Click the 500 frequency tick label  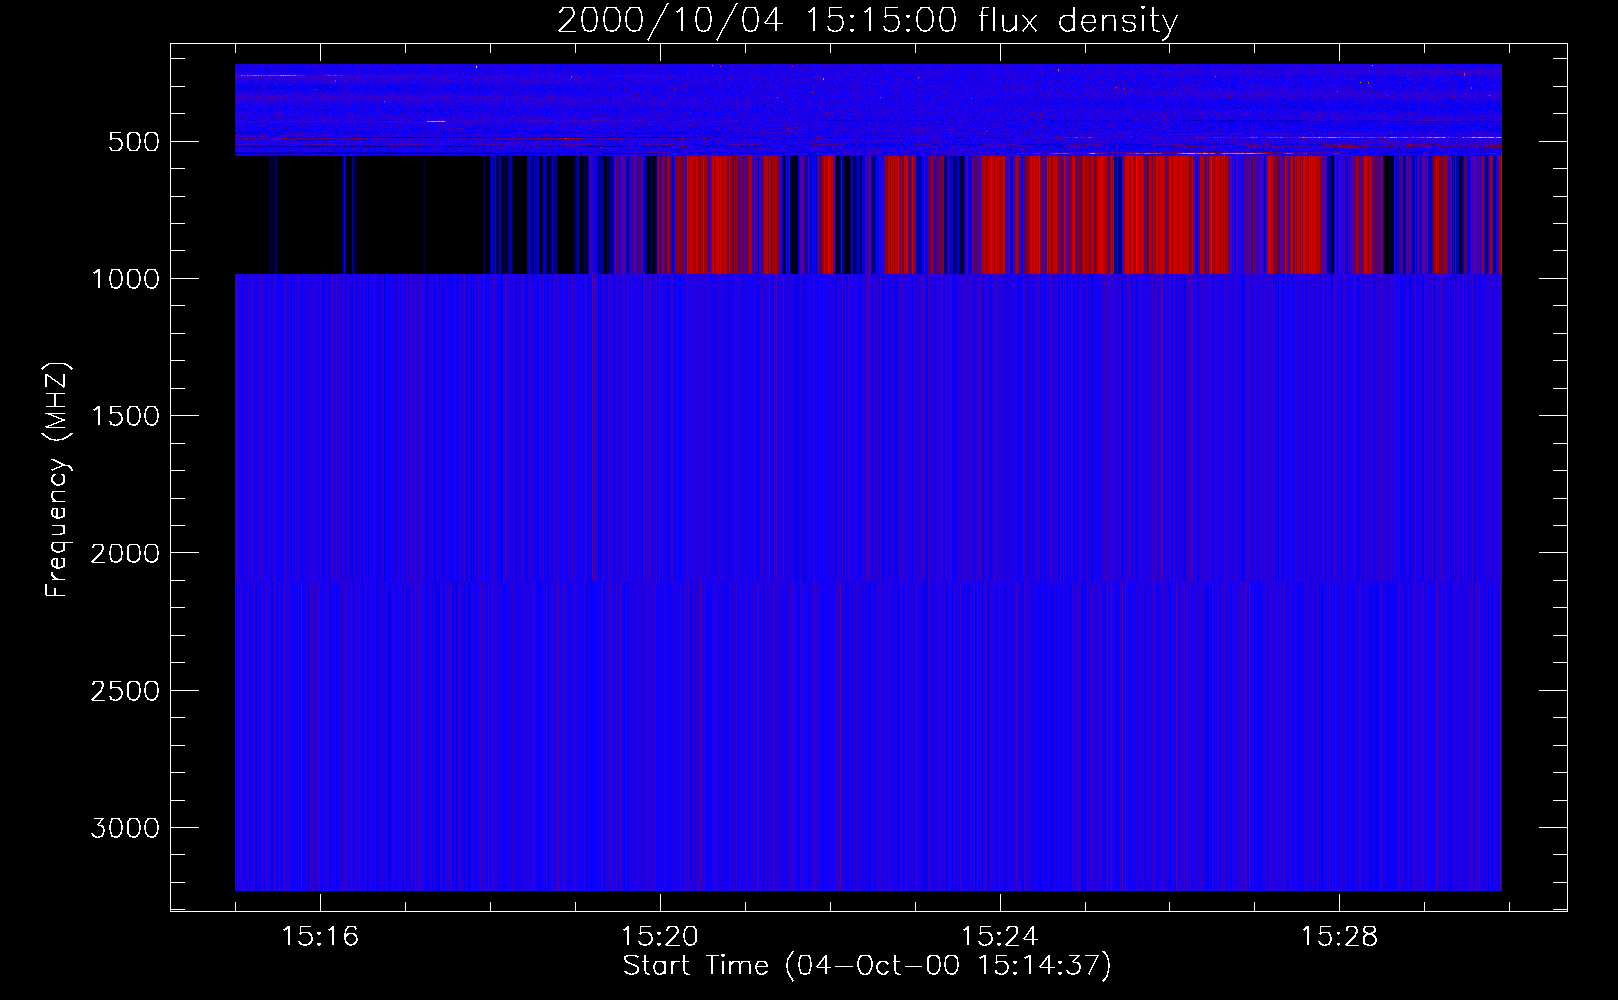point(133,142)
